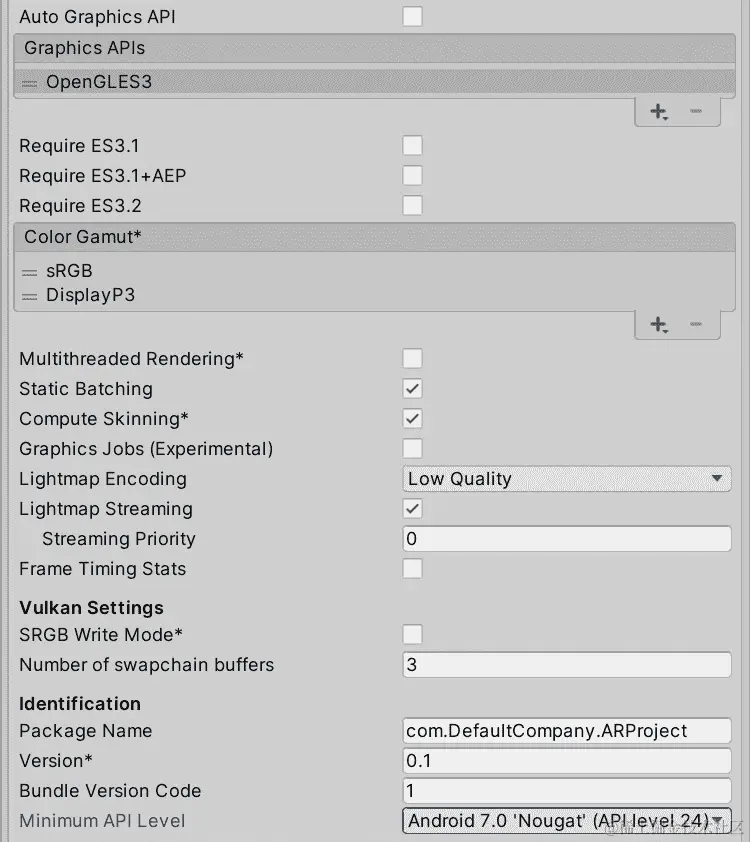The height and width of the screenshot is (842, 750).
Task: Select the sRGB color gamut row
Action: pos(374,271)
